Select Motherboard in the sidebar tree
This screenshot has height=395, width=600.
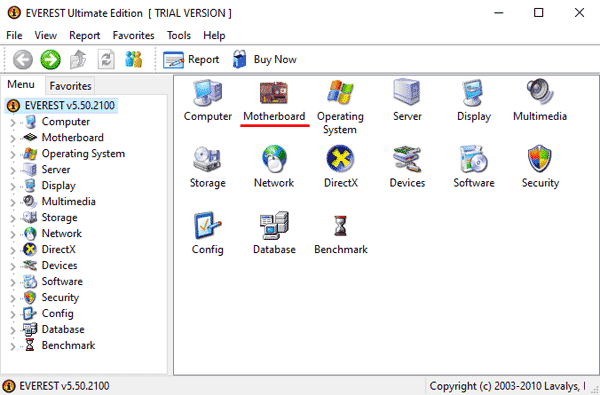(73, 137)
